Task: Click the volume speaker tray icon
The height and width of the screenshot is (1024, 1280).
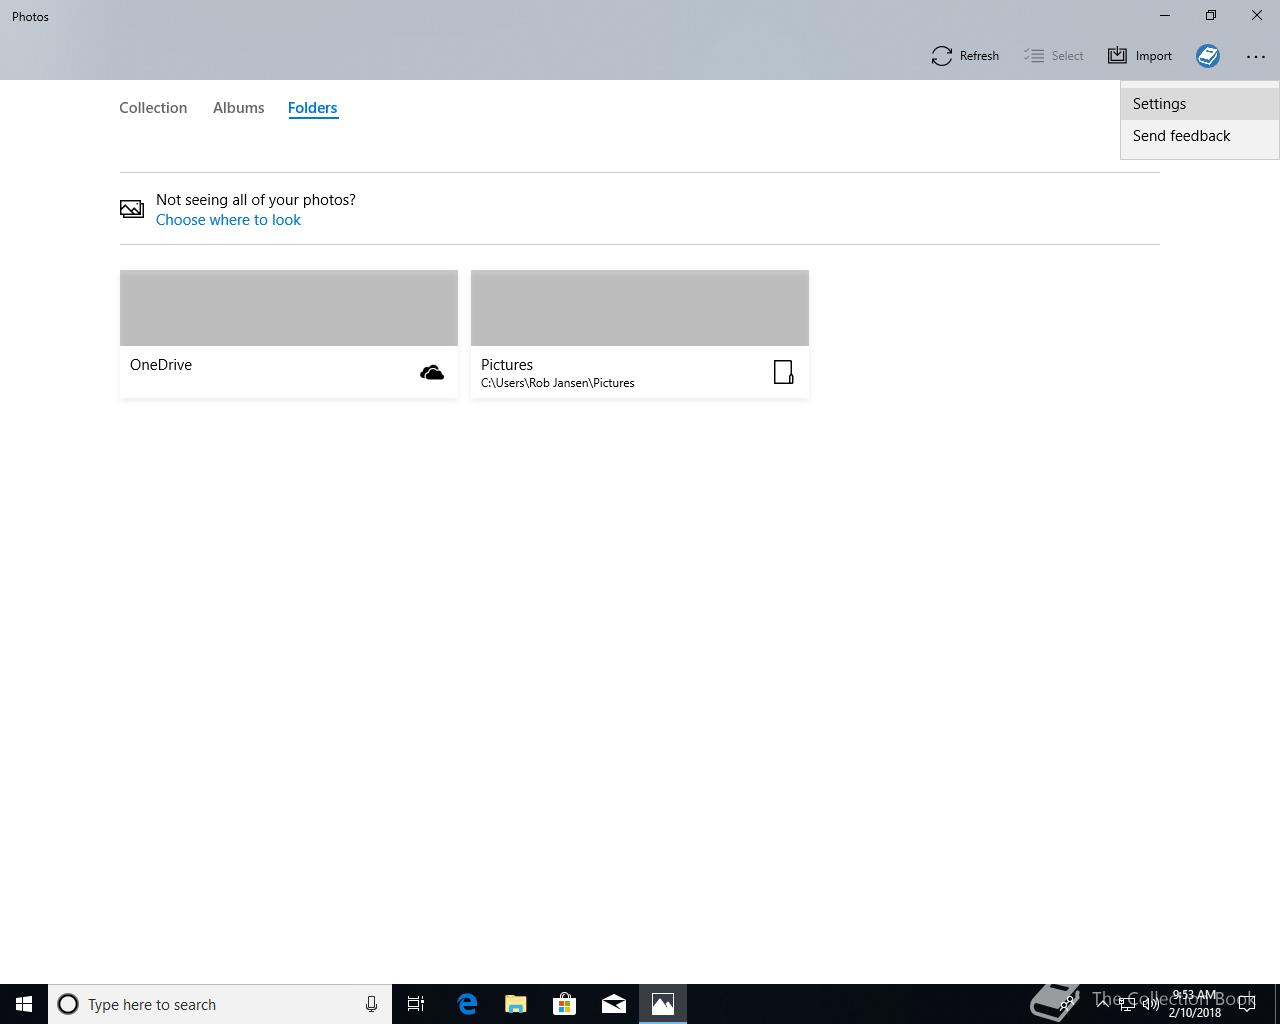Action: coord(1150,1004)
